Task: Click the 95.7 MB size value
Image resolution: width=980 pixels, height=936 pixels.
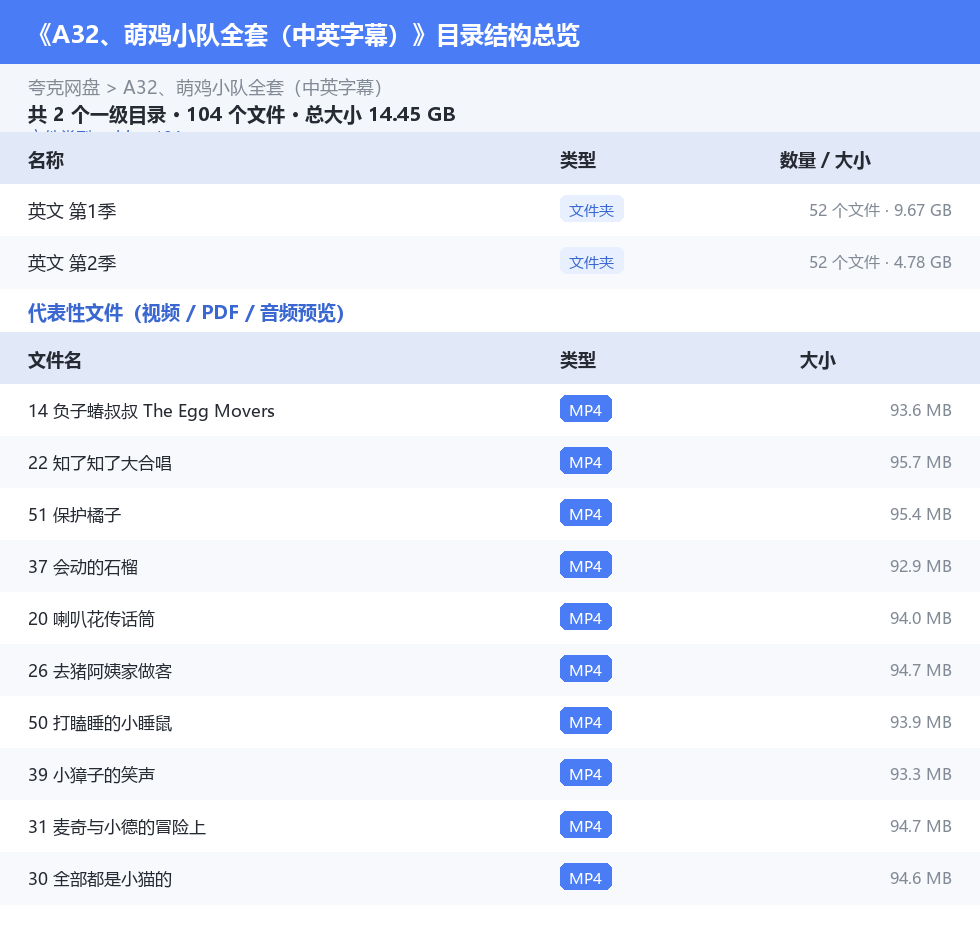Action: 921,462
